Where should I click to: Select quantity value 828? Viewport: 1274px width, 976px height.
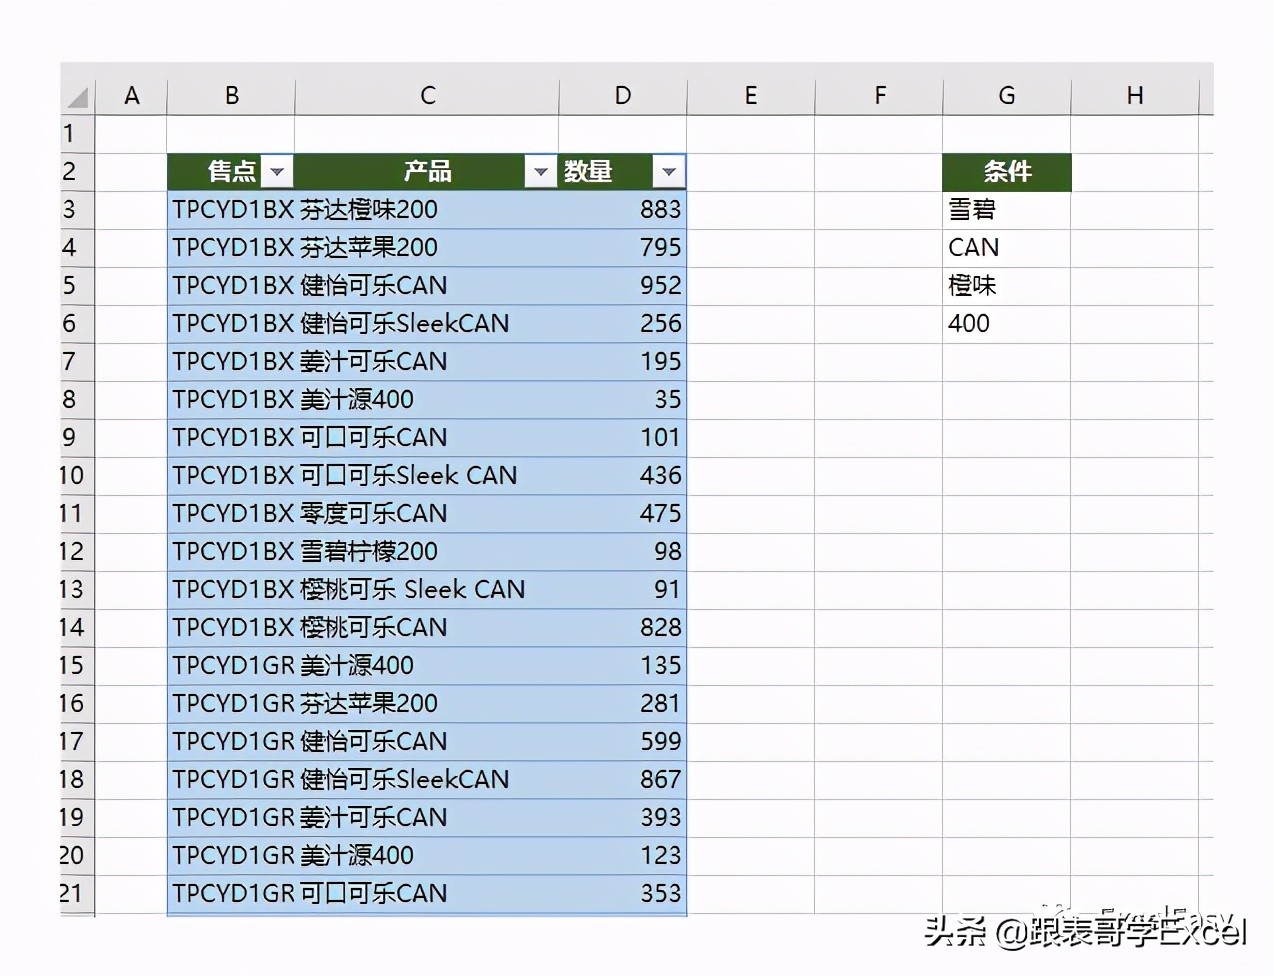click(623, 628)
